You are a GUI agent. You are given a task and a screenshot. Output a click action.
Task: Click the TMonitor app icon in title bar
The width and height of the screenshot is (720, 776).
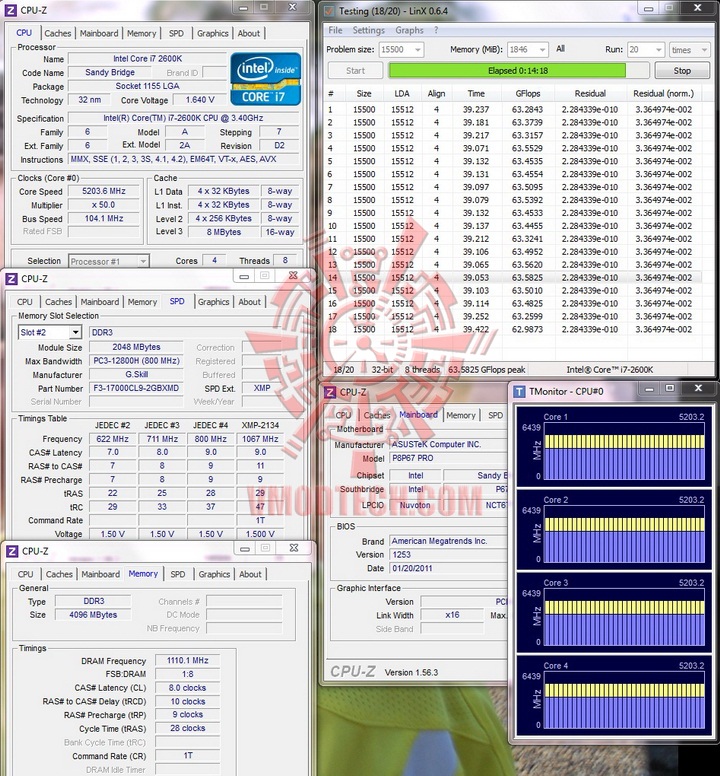[519, 391]
